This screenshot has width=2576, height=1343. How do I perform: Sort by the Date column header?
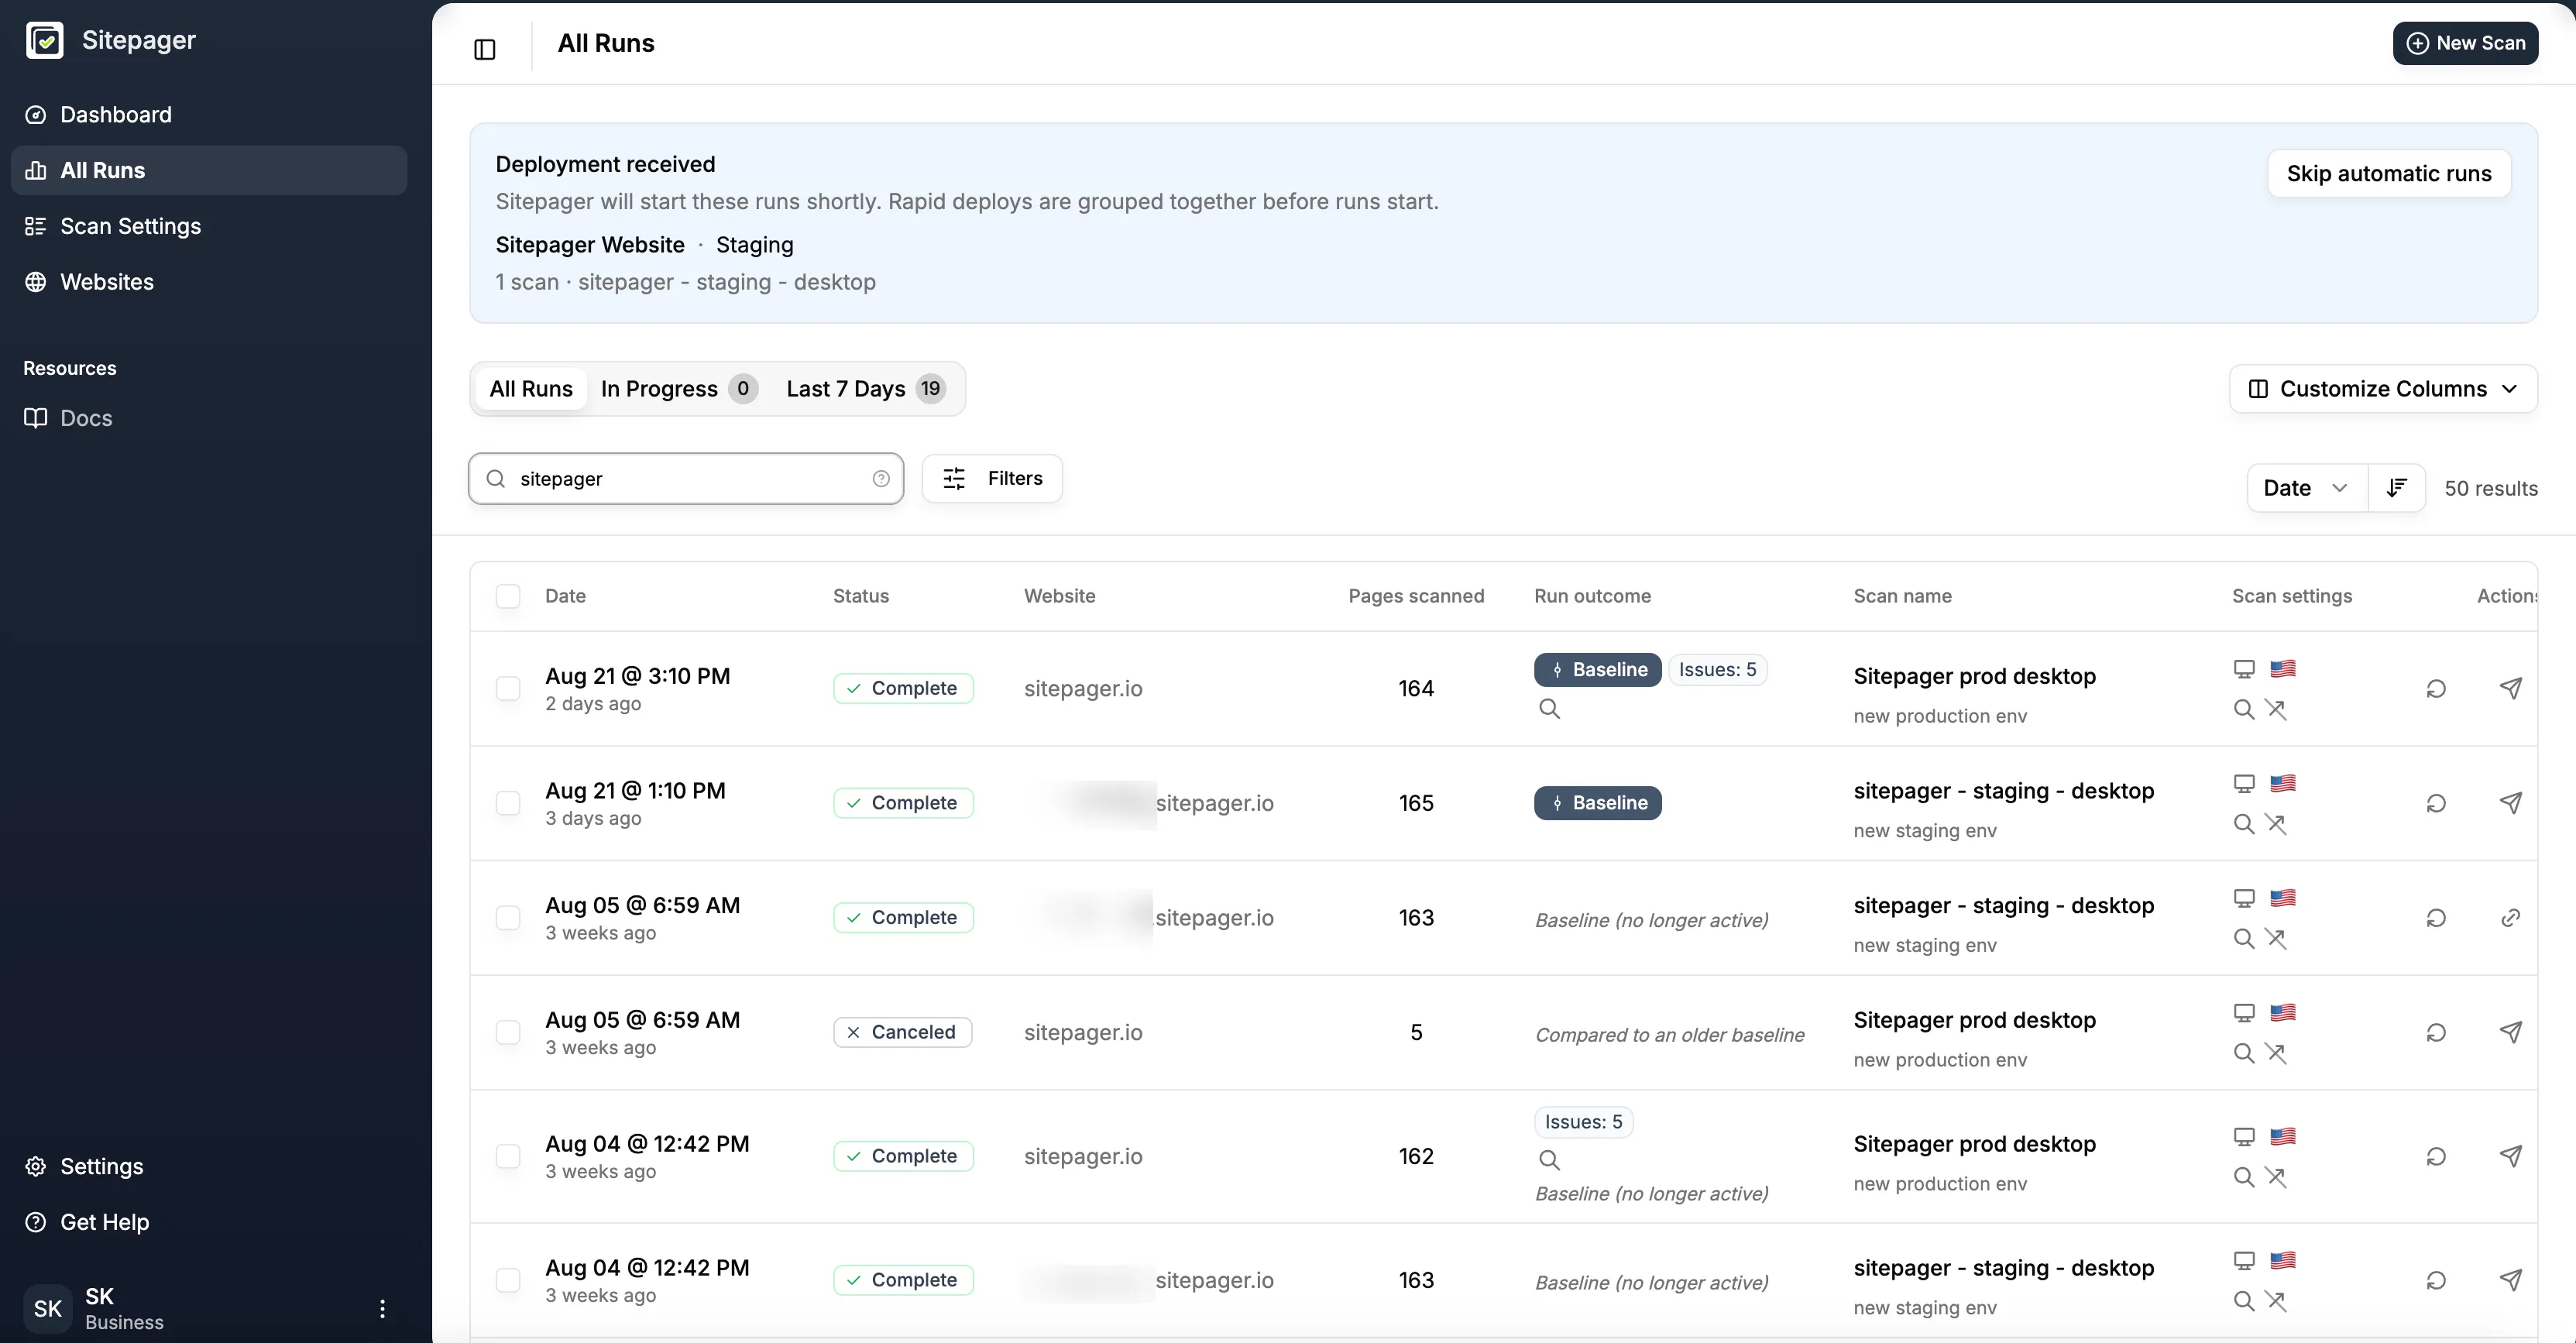565,596
